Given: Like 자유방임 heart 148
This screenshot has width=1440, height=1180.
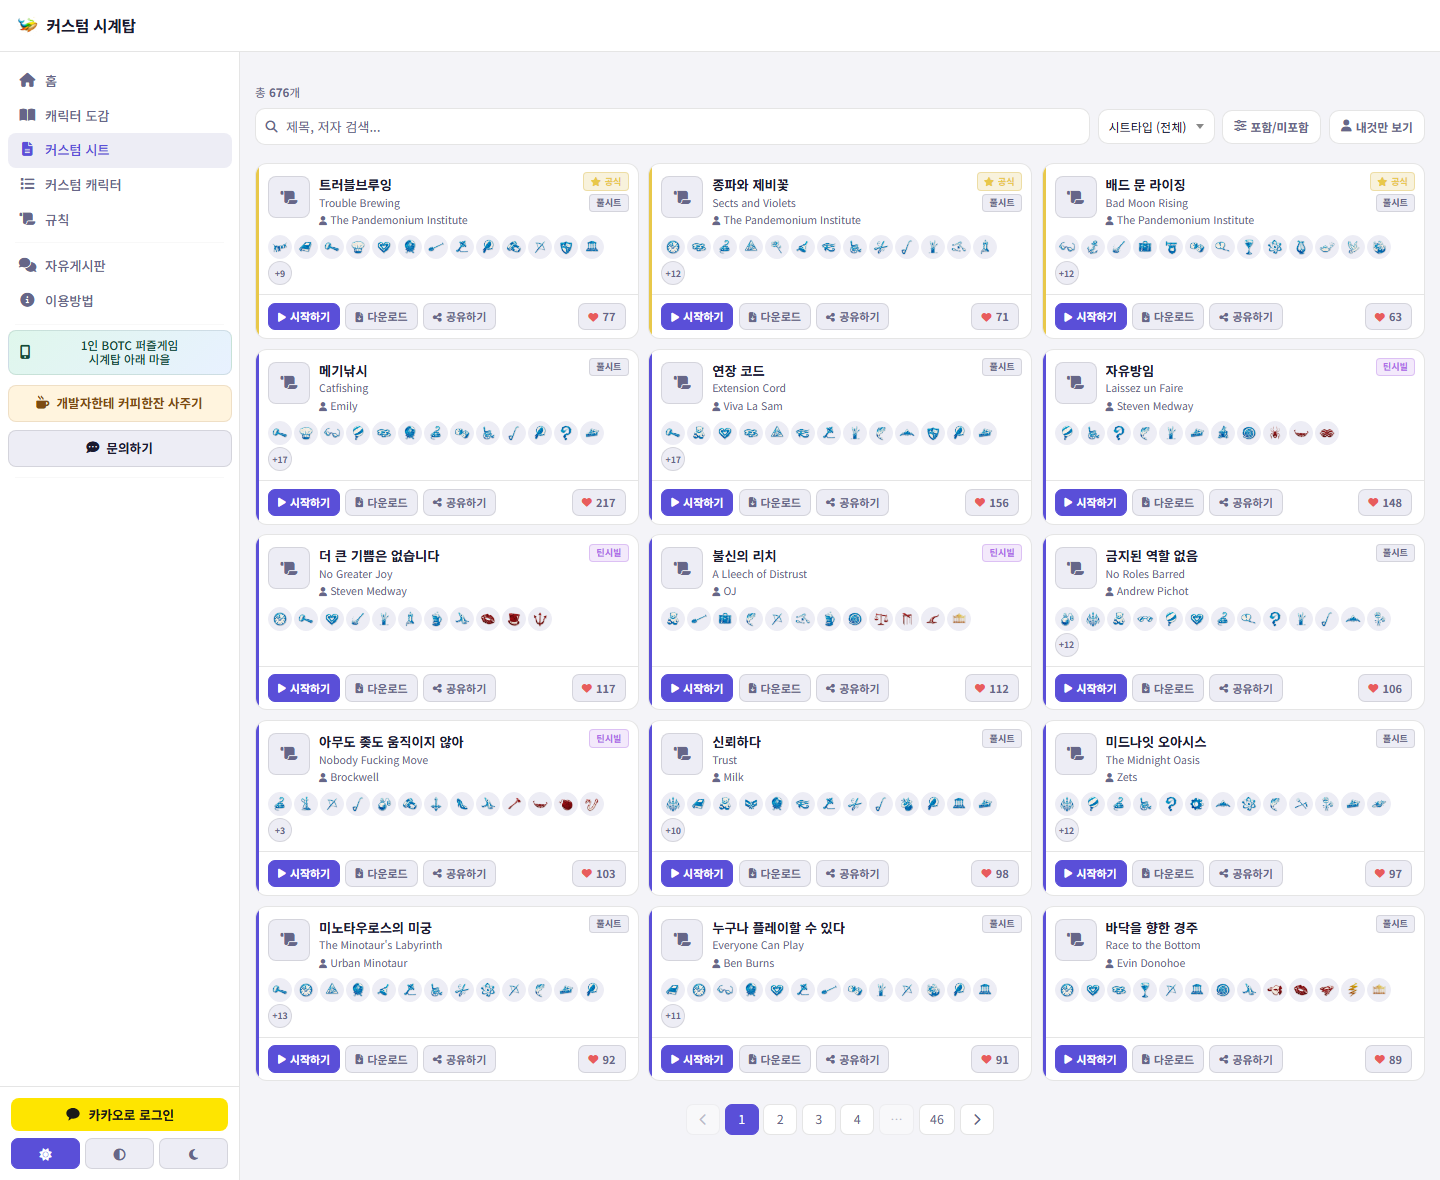Looking at the screenshot, I should 1385,503.
